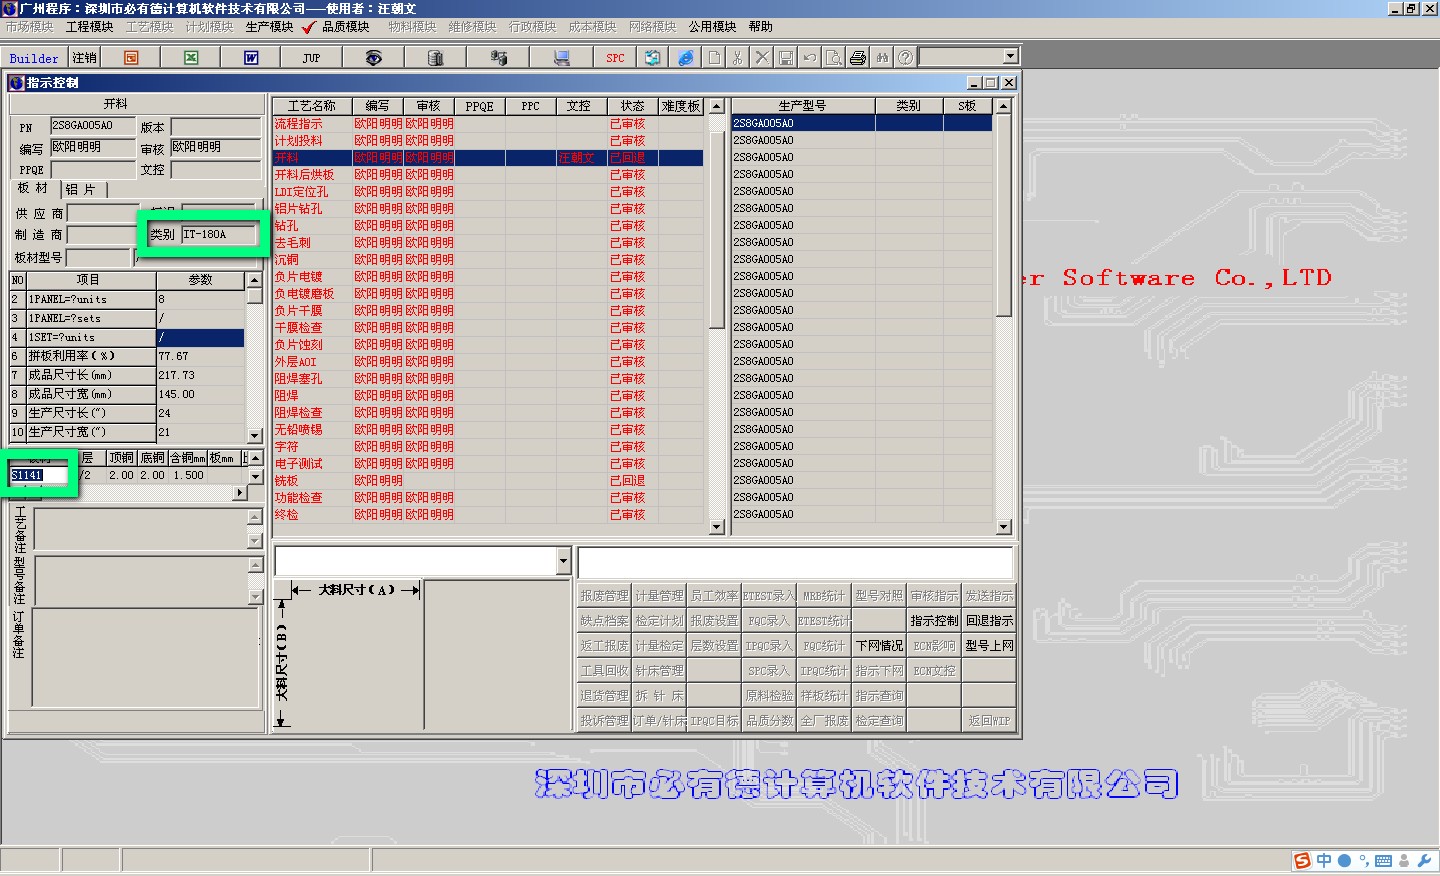Viewport: 1440px width, 876px height.
Task: Click the new blank page icon
Action: click(x=714, y=58)
